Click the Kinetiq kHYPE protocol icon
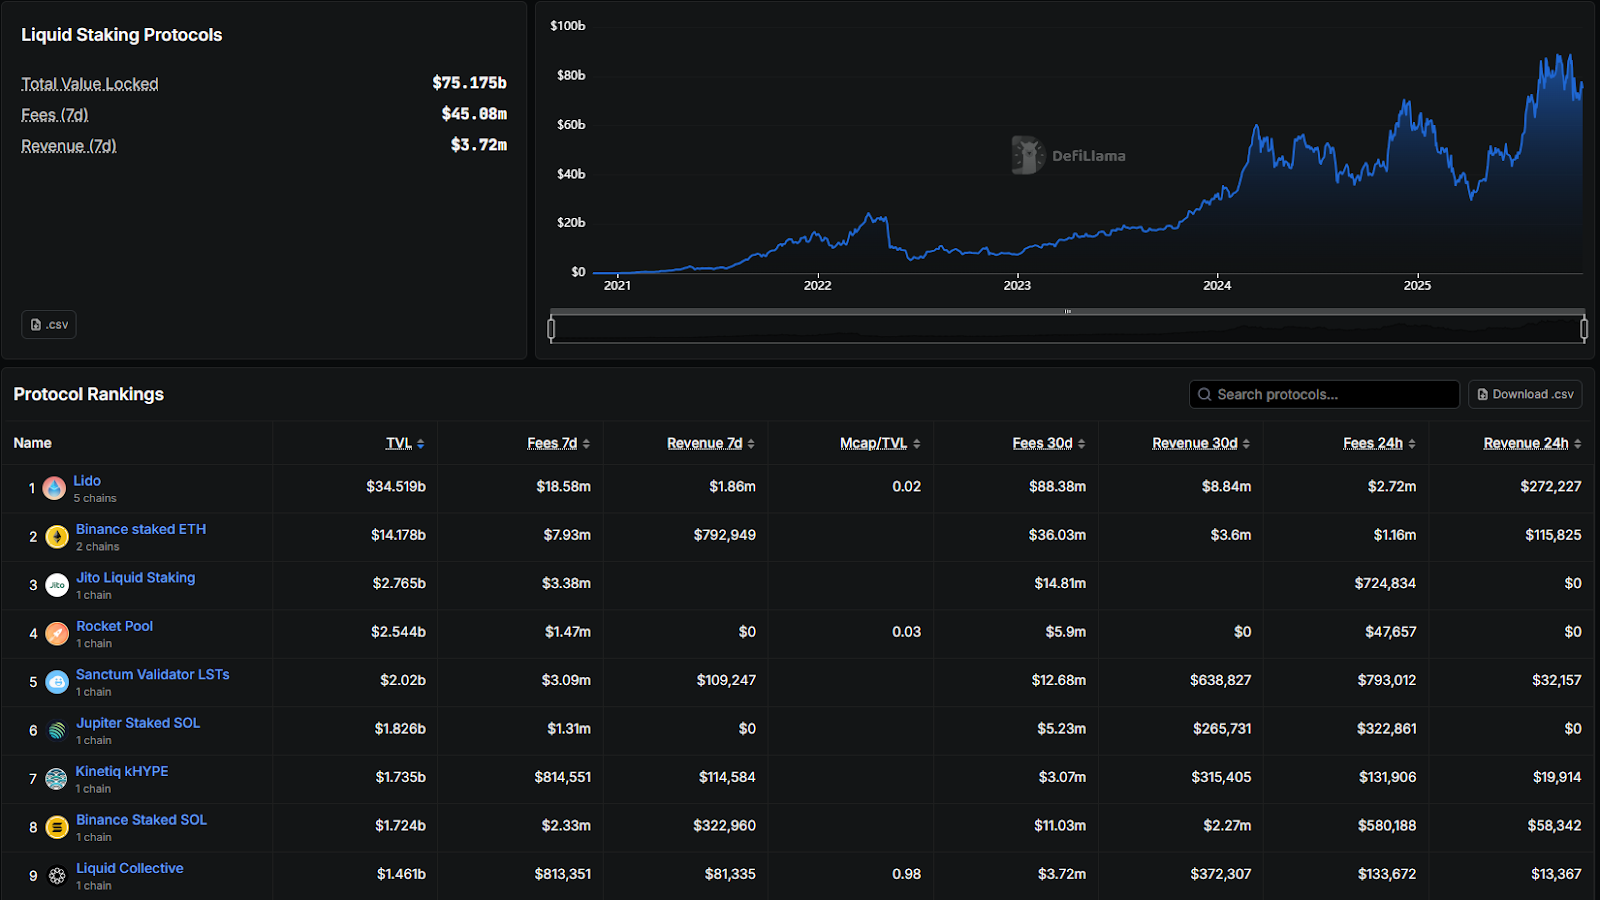This screenshot has height=900, width=1600. point(57,778)
